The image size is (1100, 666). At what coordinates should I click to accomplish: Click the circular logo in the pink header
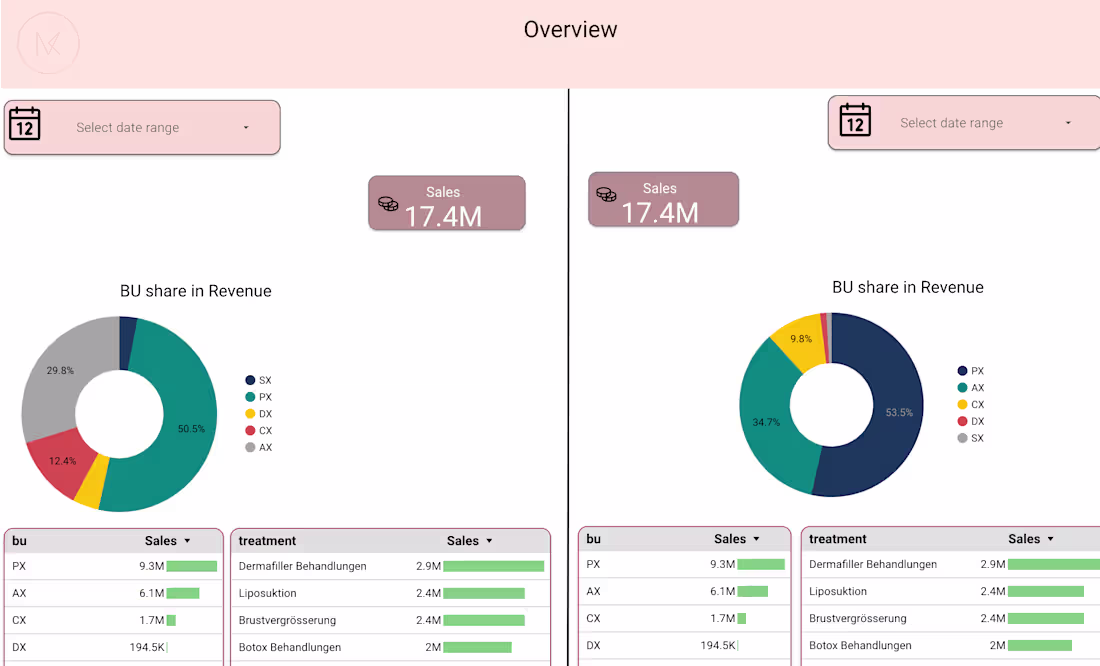[48, 43]
